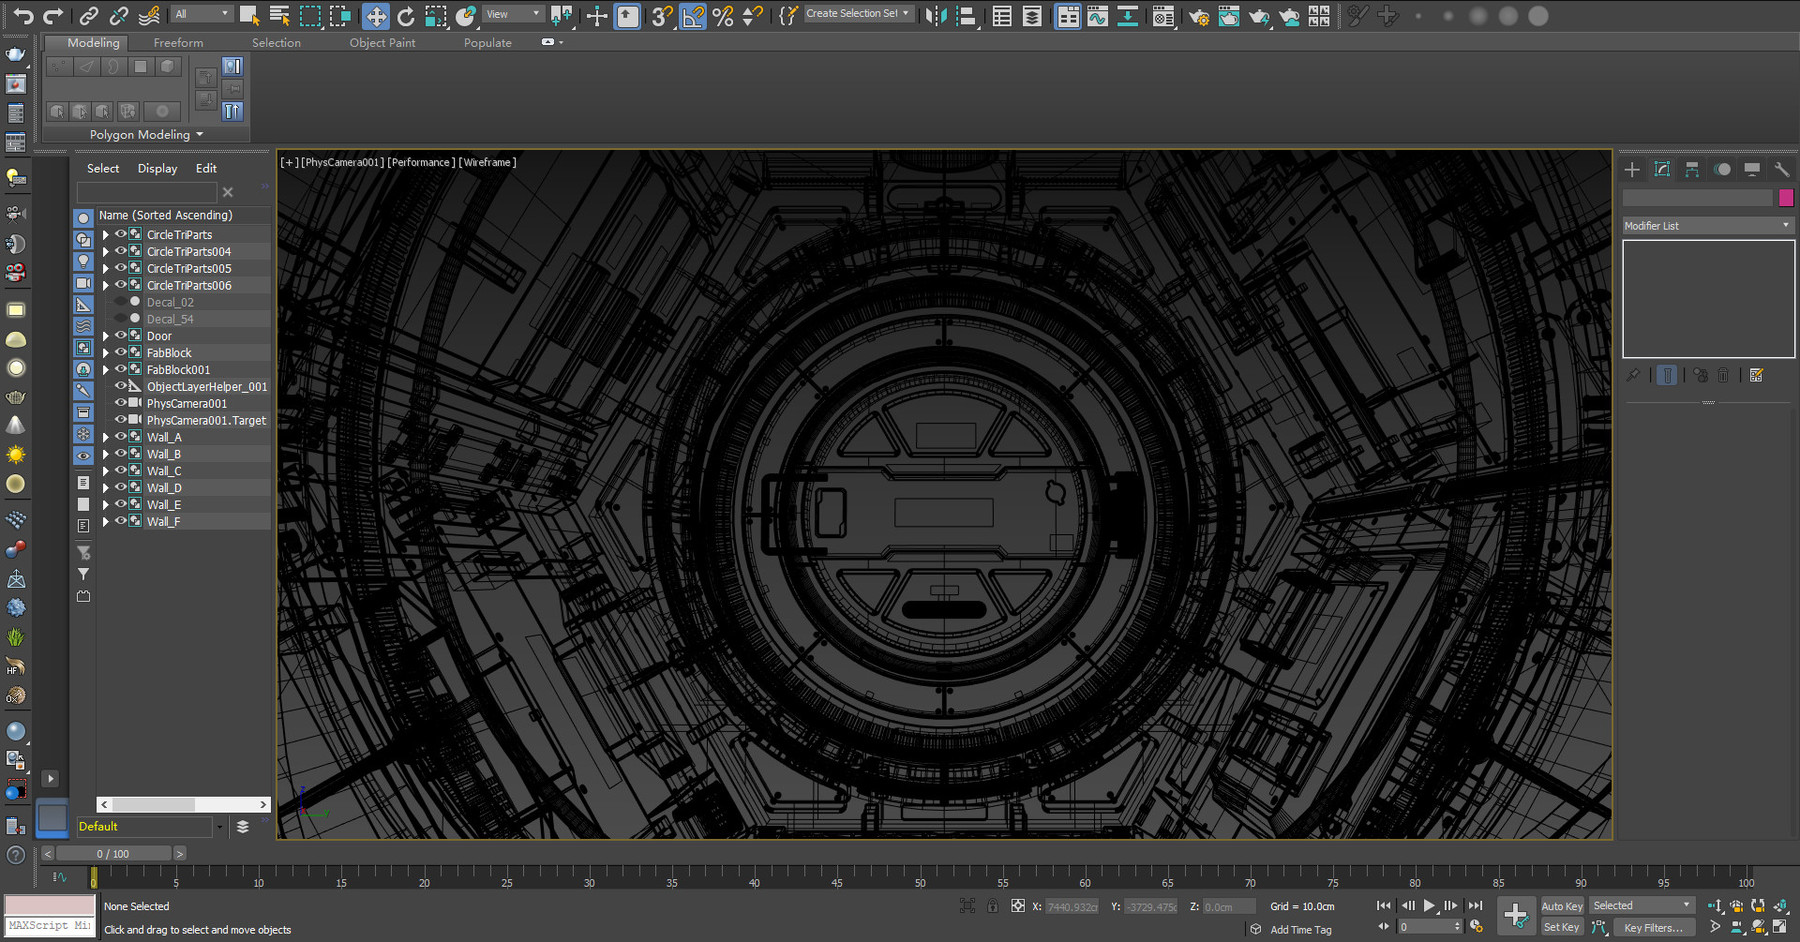1800x942 pixels.
Task: Open the Curve Editor
Action: point(1098,15)
